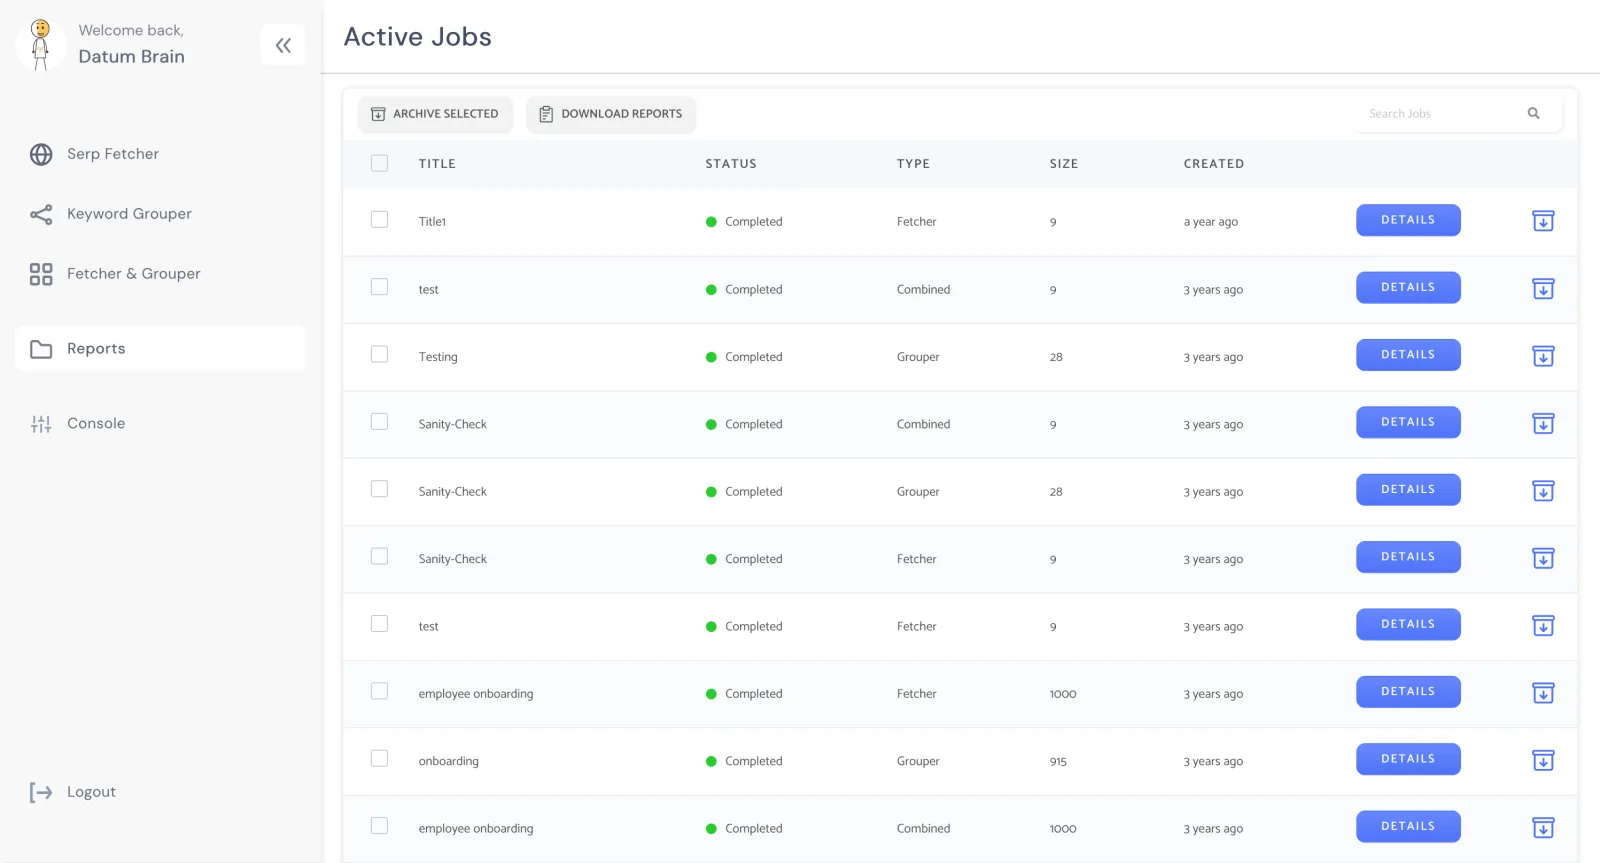Click the Fetcher & Grouper grid icon
The image size is (1600, 863).
[x=41, y=274]
